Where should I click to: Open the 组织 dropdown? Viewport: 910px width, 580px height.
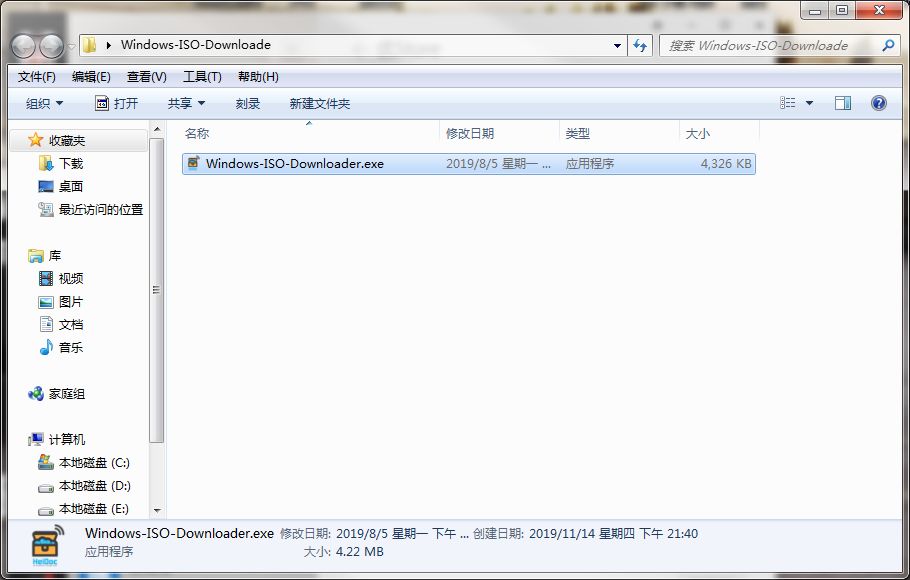[44, 103]
